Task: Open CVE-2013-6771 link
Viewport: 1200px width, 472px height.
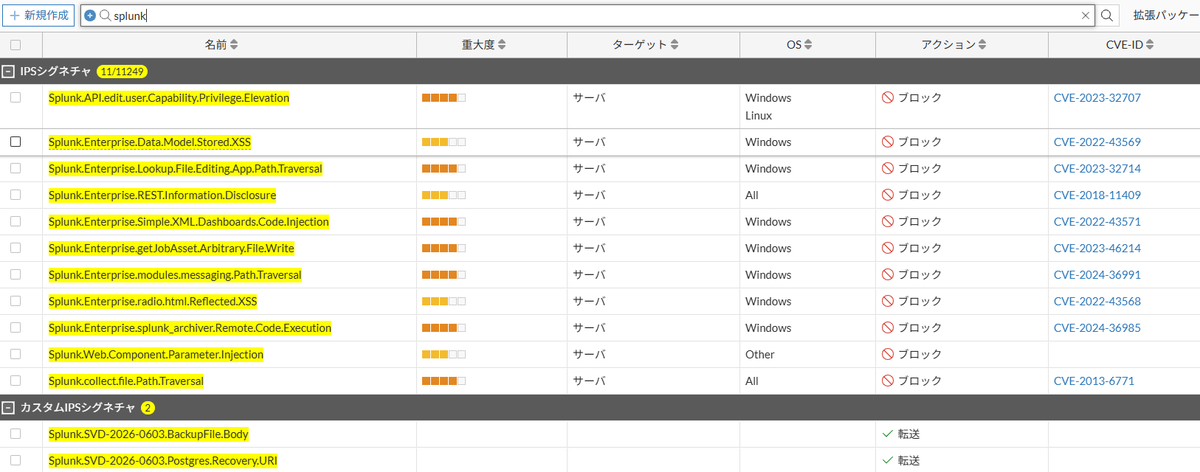Action: click(x=1094, y=381)
